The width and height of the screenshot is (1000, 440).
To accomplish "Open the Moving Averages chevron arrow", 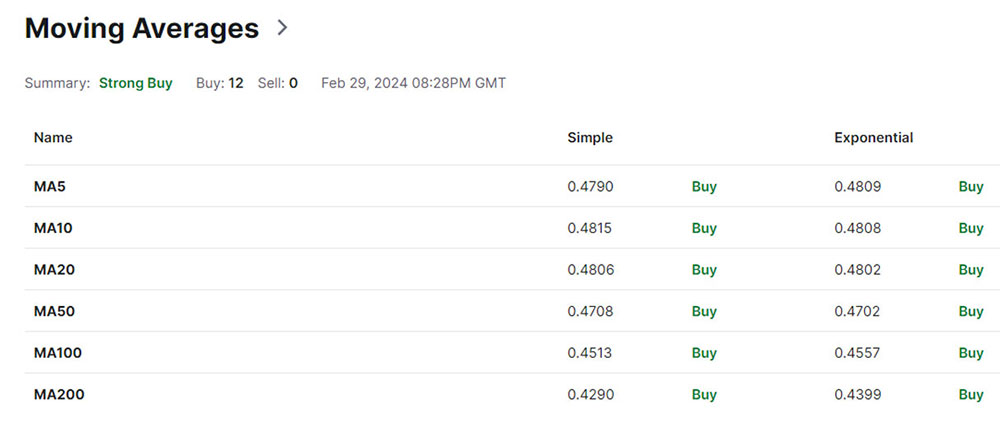I will pos(283,28).
